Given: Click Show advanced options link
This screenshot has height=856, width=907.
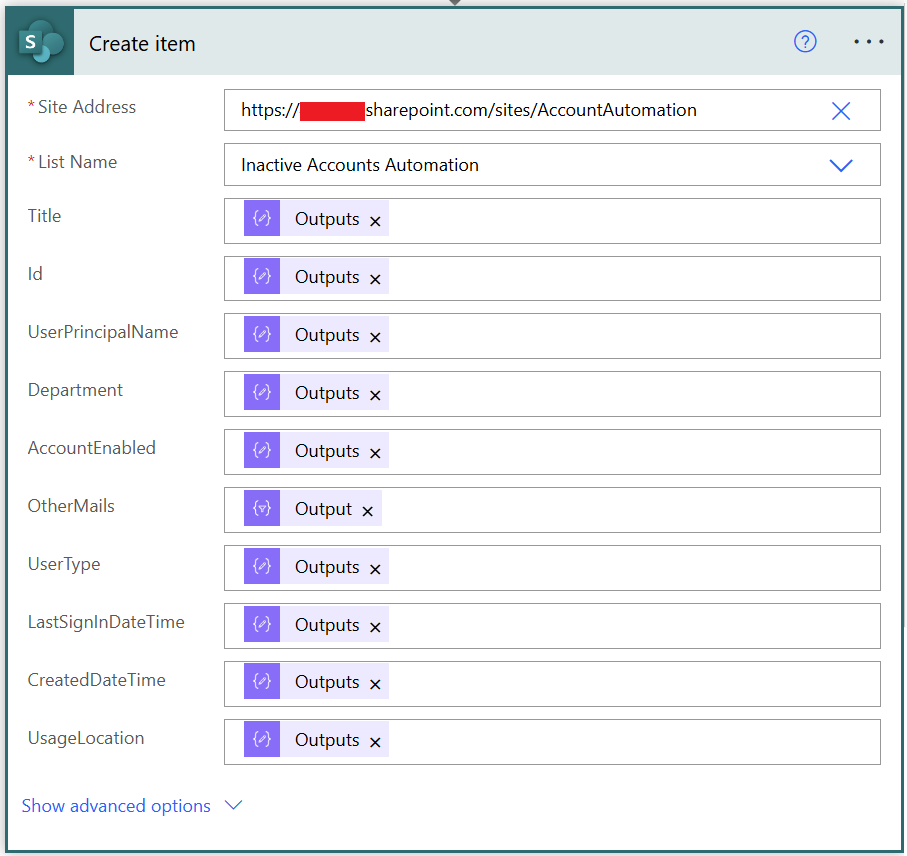Looking at the screenshot, I should (116, 806).
